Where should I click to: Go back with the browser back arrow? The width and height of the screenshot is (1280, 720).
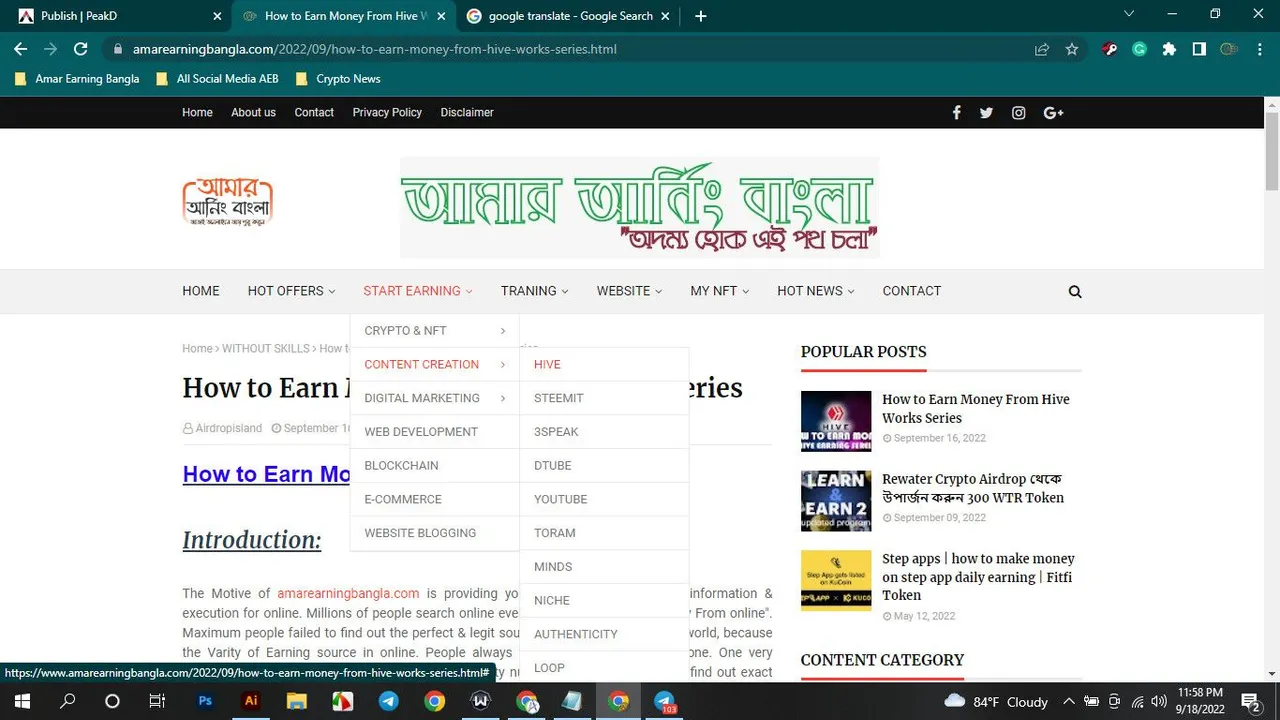pyautogui.click(x=20, y=49)
